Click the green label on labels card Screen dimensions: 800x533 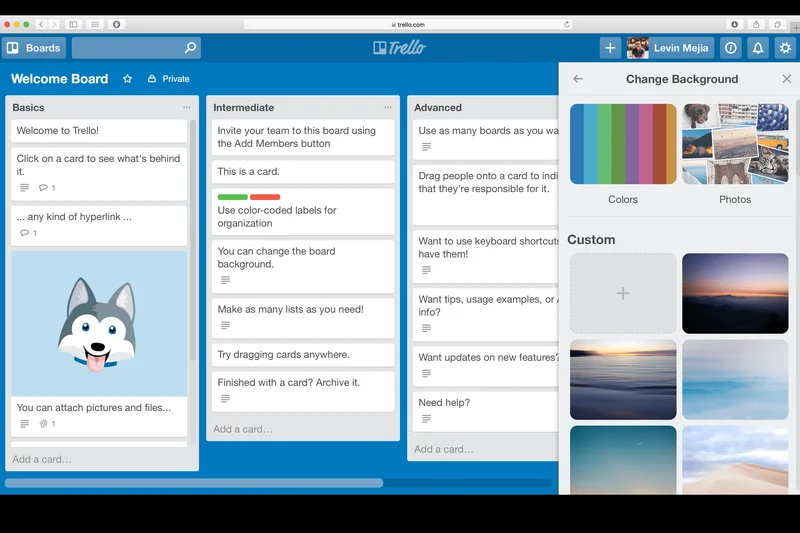click(233, 197)
